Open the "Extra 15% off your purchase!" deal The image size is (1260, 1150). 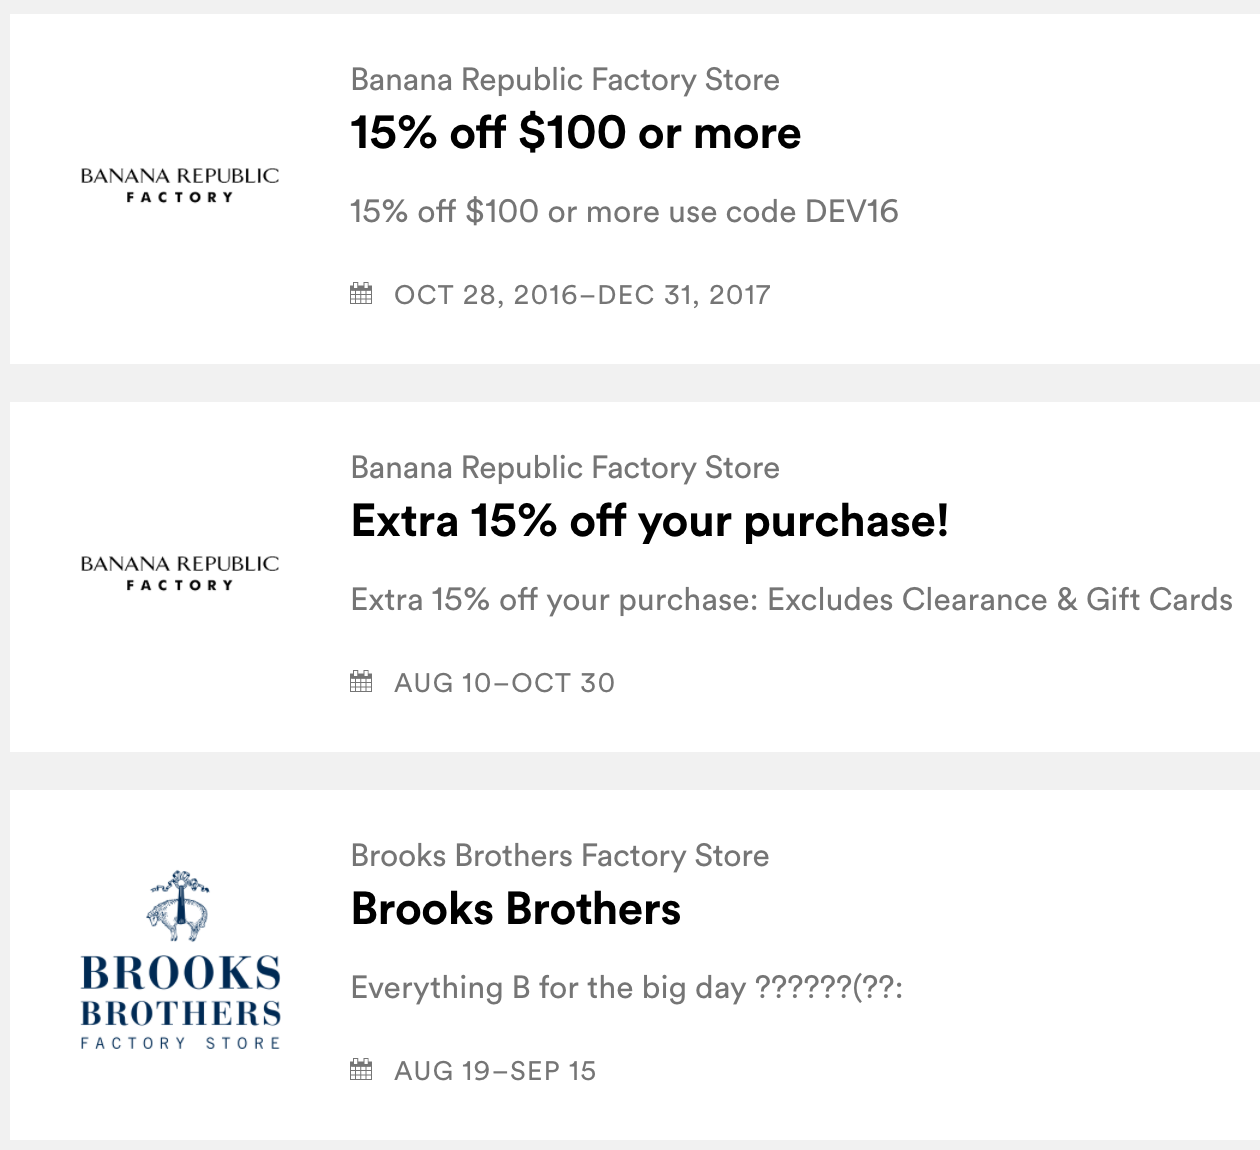pos(649,521)
